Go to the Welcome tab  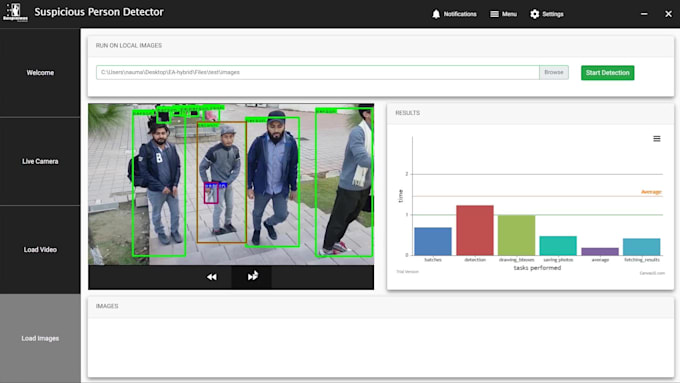click(x=40, y=72)
